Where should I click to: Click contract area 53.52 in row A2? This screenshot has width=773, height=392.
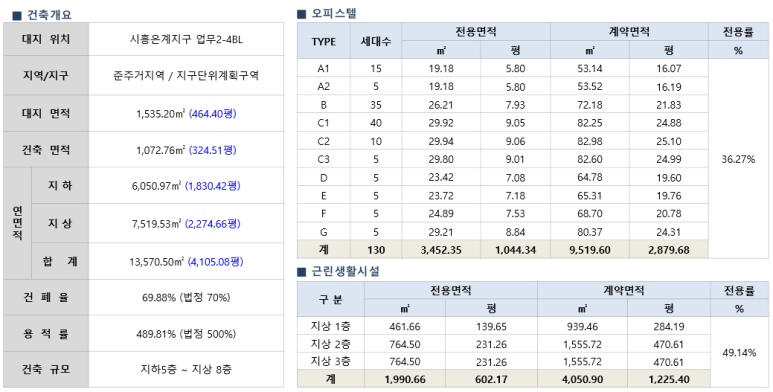coord(590,87)
